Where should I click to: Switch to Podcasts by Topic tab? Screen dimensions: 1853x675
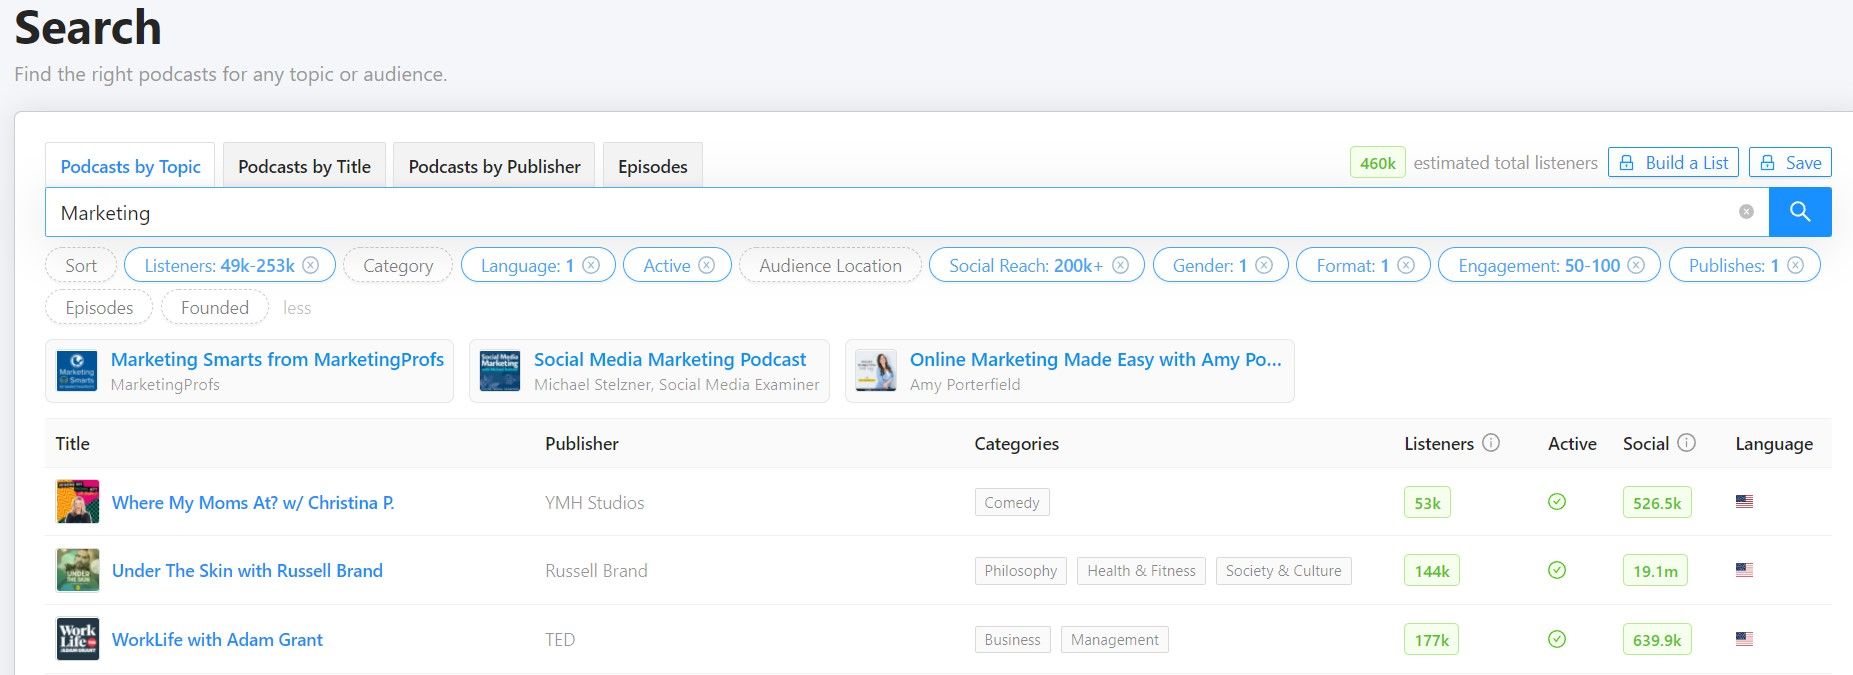[x=130, y=166]
